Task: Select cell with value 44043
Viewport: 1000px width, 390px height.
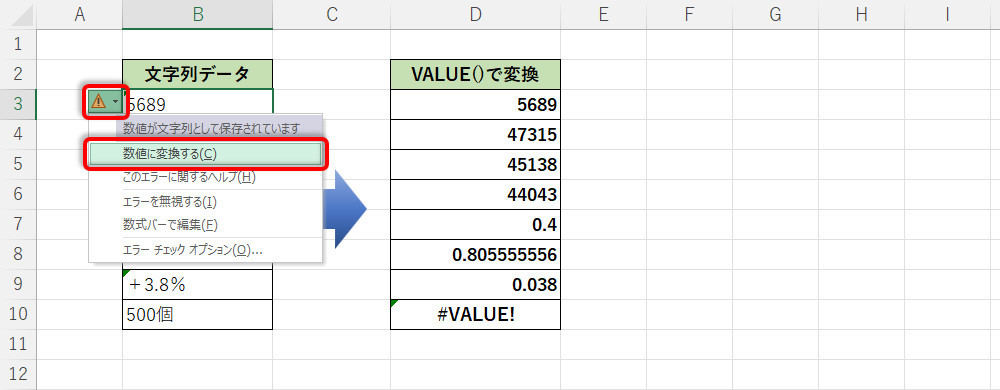Action: click(x=475, y=194)
